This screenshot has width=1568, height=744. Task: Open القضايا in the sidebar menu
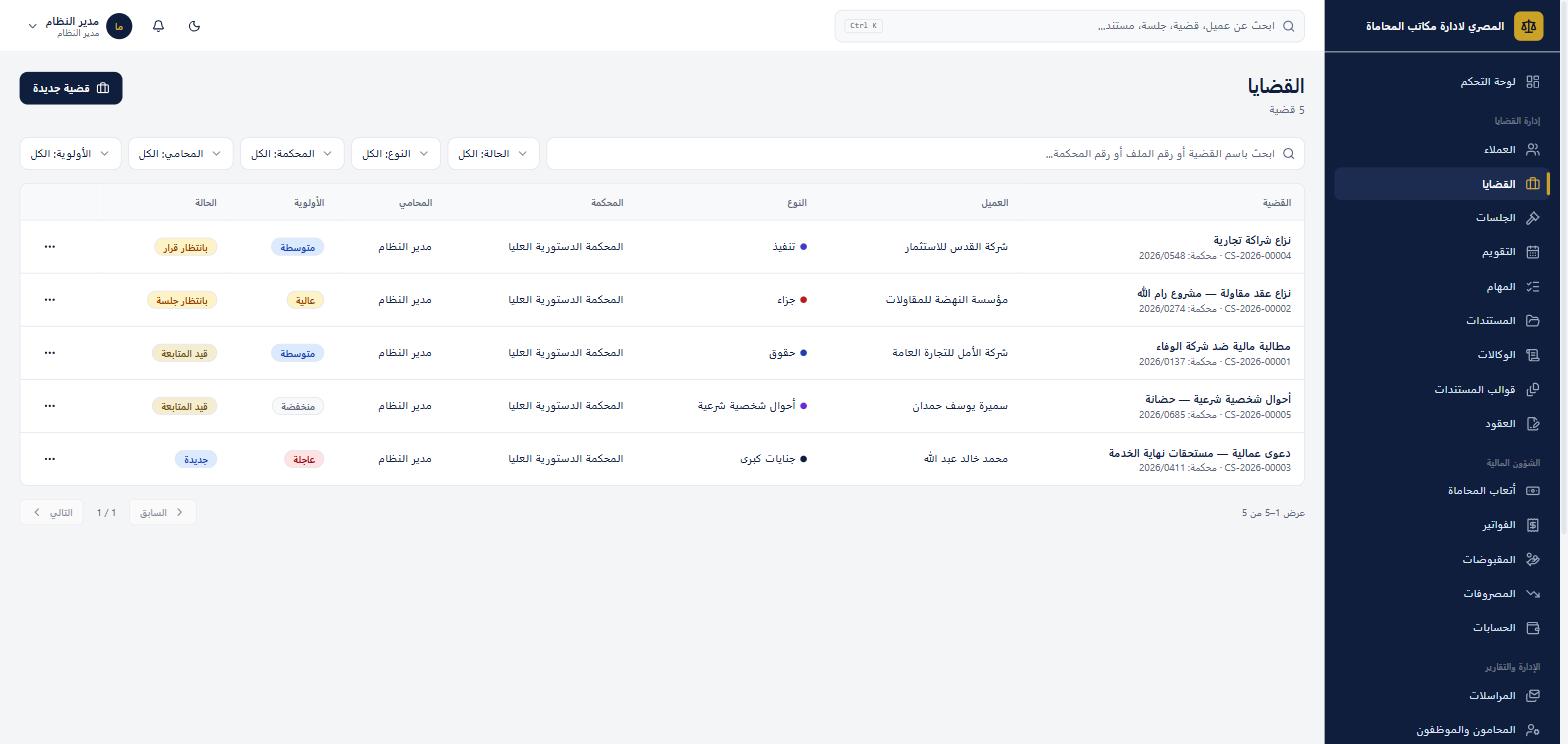(1441, 184)
